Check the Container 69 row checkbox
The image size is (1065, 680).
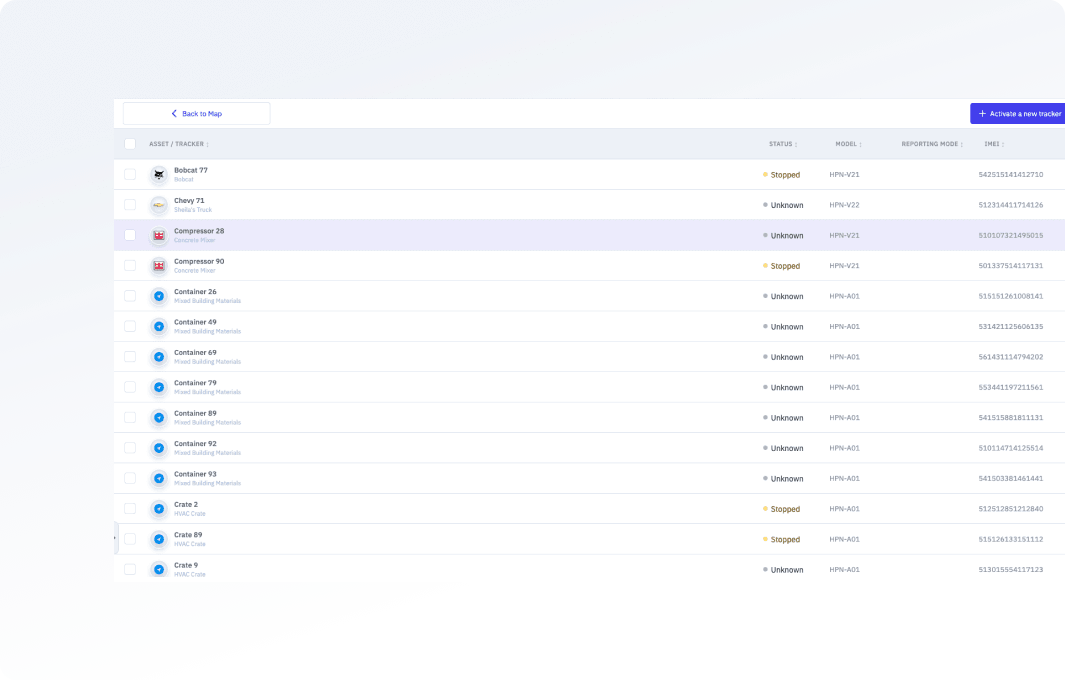(x=130, y=357)
